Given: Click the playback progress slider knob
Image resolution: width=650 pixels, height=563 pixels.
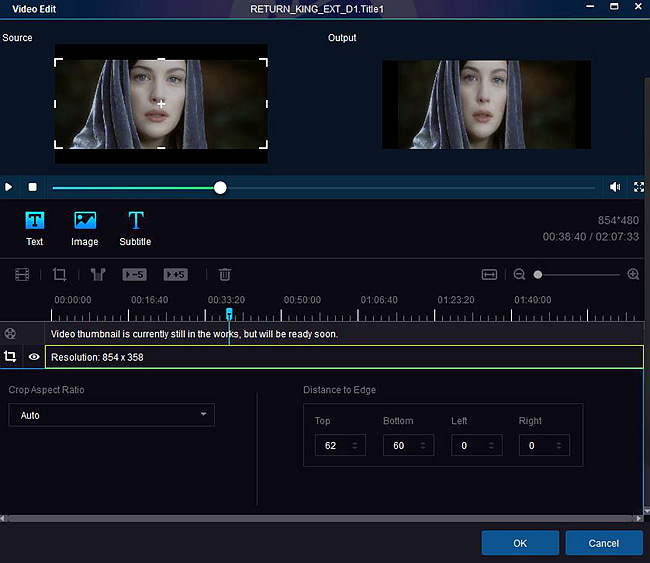Looking at the screenshot, I should [x=220, y=188].
